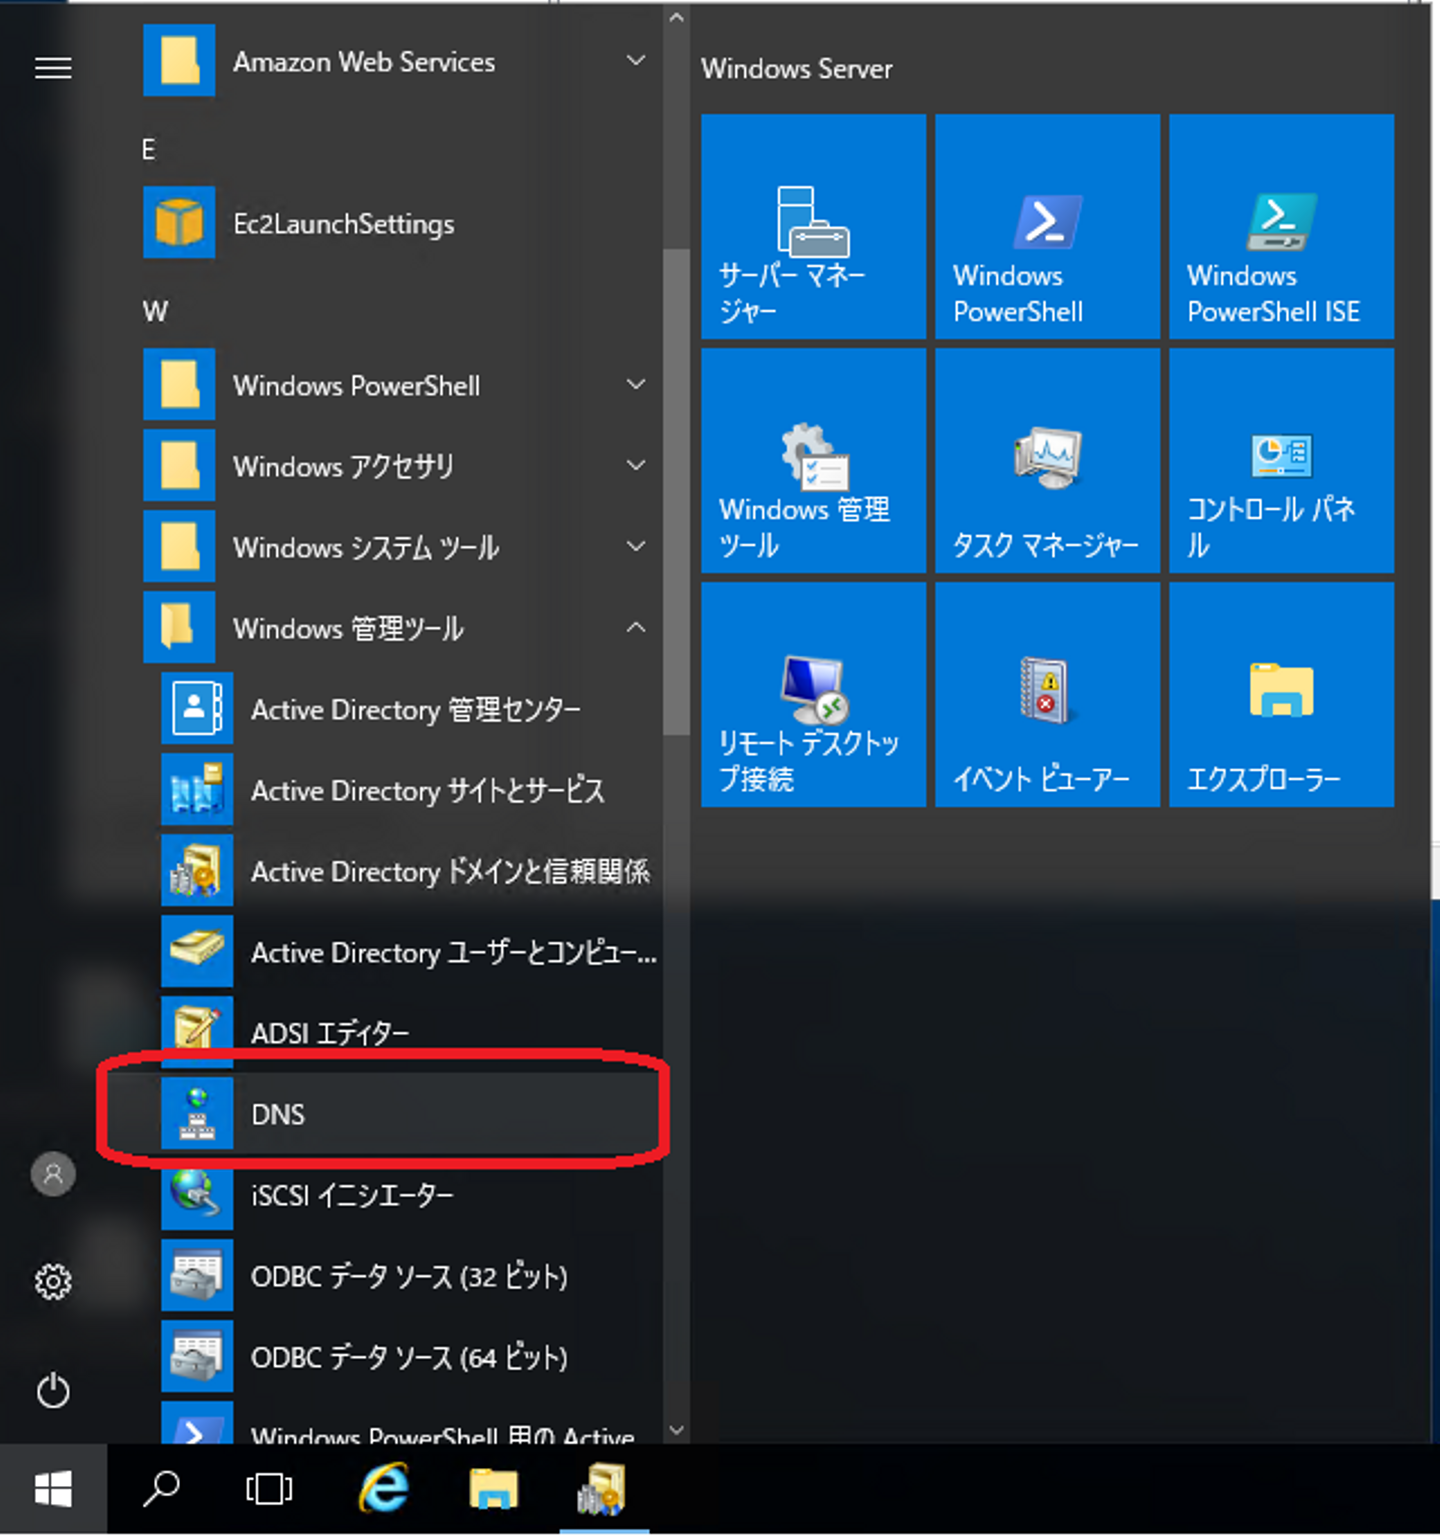
Task: Open the DNS manager icon
Action: click(x=197, y=1114)
